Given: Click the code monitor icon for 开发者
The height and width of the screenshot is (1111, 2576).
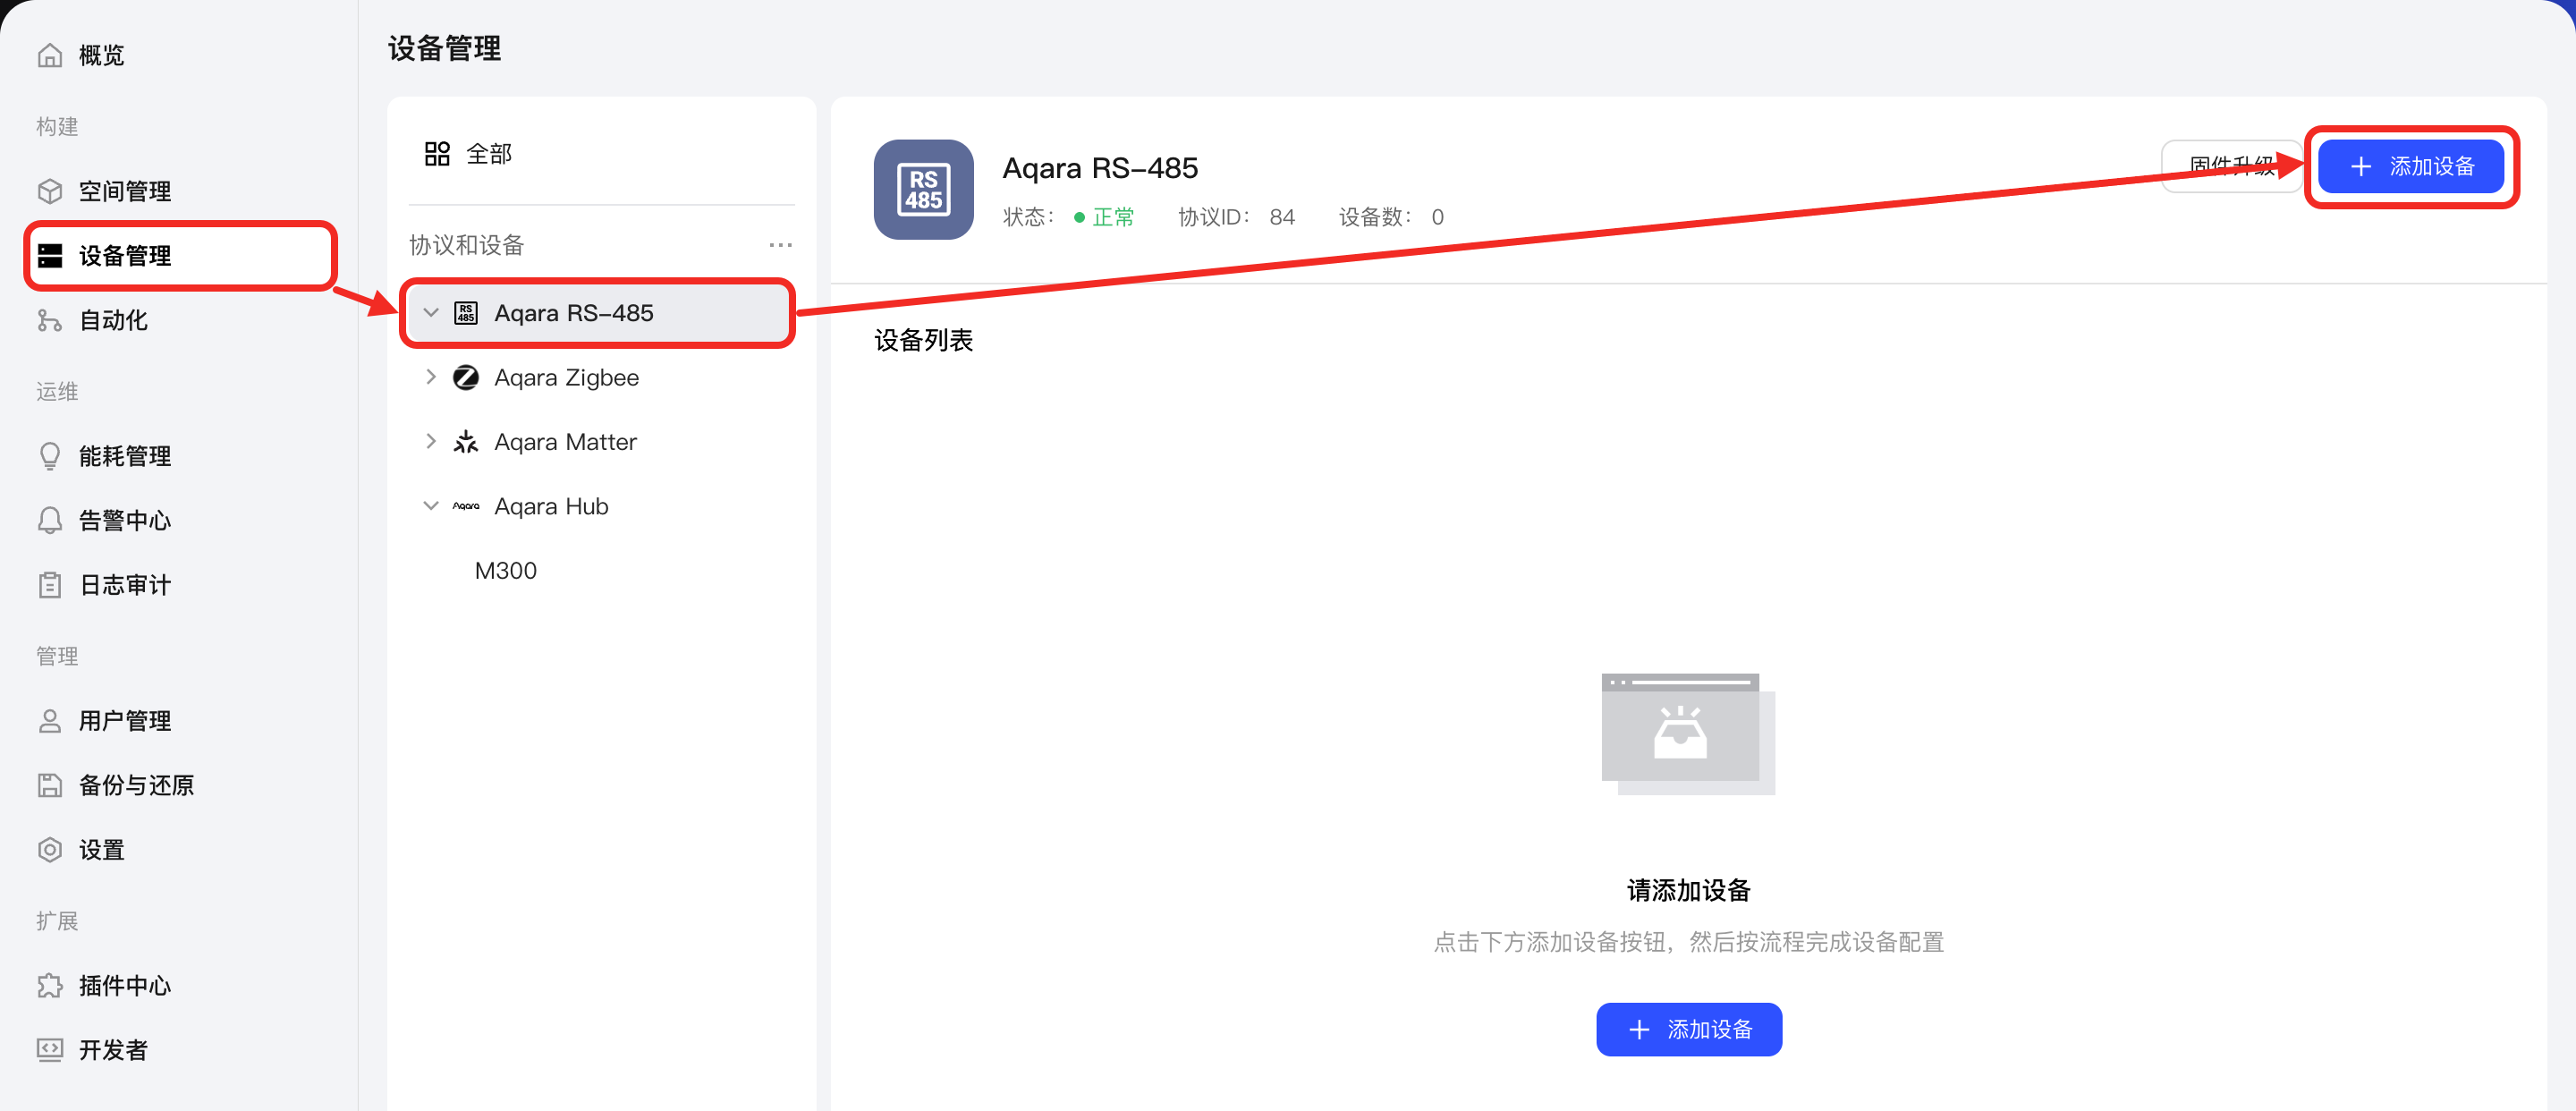Looking at the screenshot, I should (50, 1050).
